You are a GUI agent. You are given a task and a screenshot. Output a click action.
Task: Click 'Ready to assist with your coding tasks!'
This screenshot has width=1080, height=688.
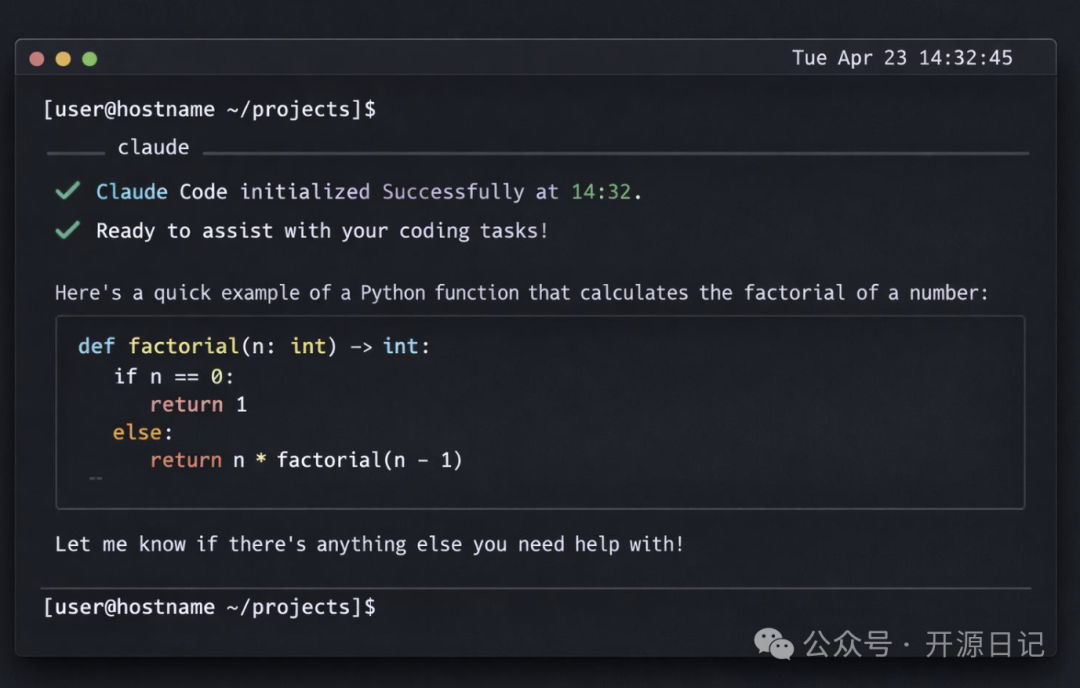click(x=322, y=231)
